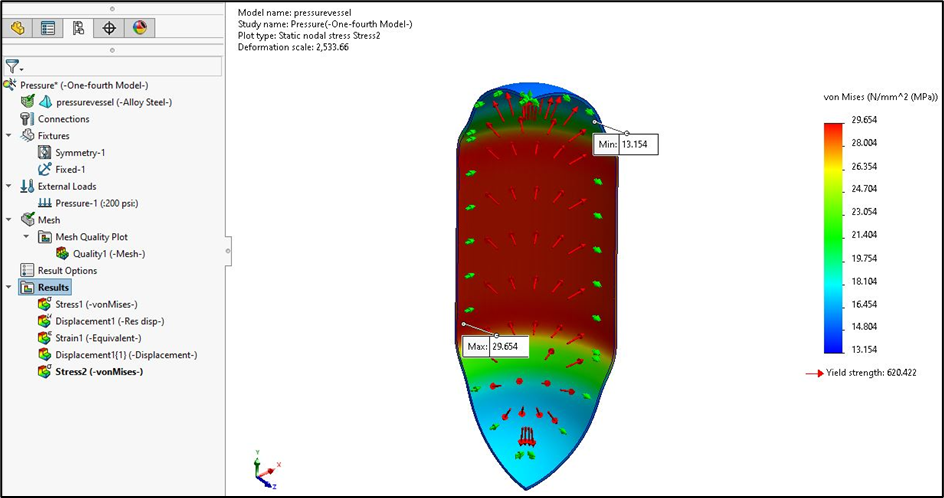The height and width of the screenshot is (498, 944).
Task: Click the Result Options icon
Action: pos(28,270)
